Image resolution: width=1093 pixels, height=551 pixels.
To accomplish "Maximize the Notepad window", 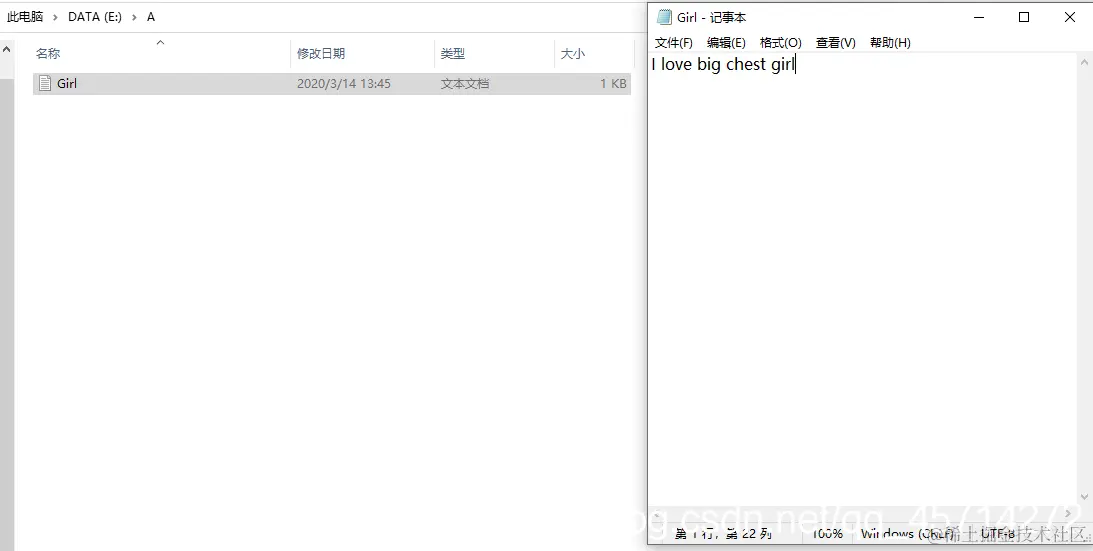I will (1024, 17).
